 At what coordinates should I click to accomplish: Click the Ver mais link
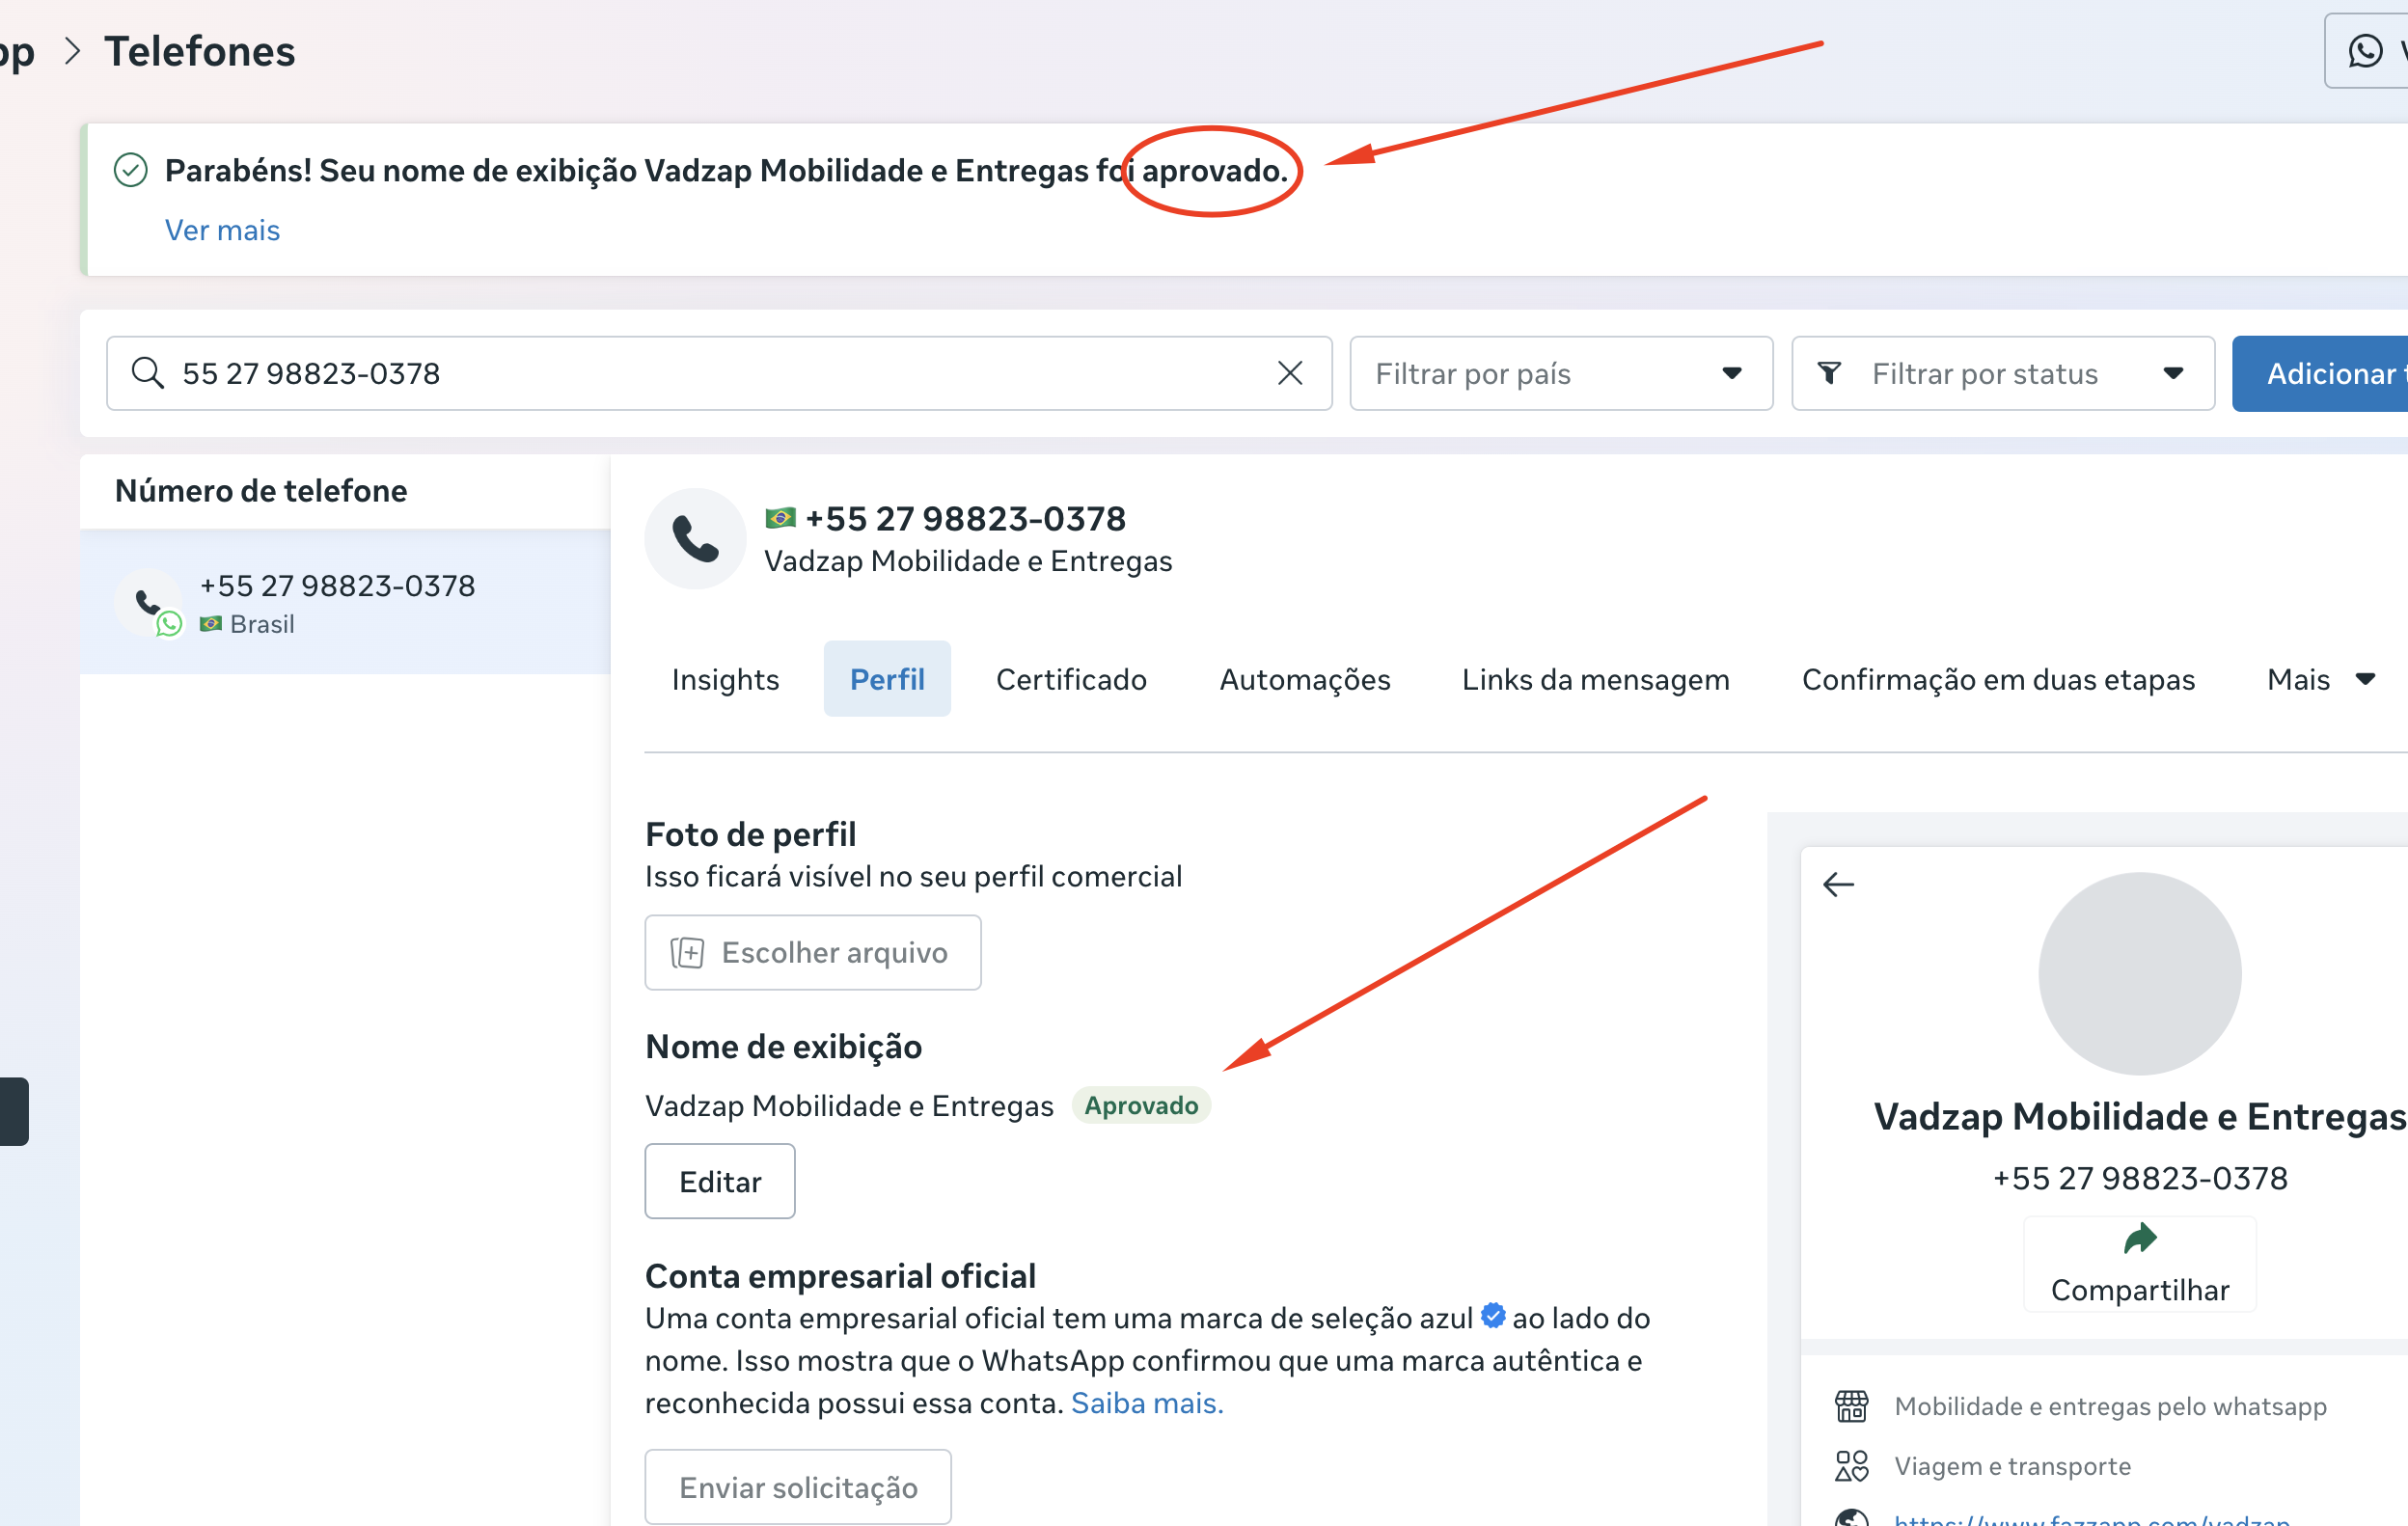tap(222, 230)
